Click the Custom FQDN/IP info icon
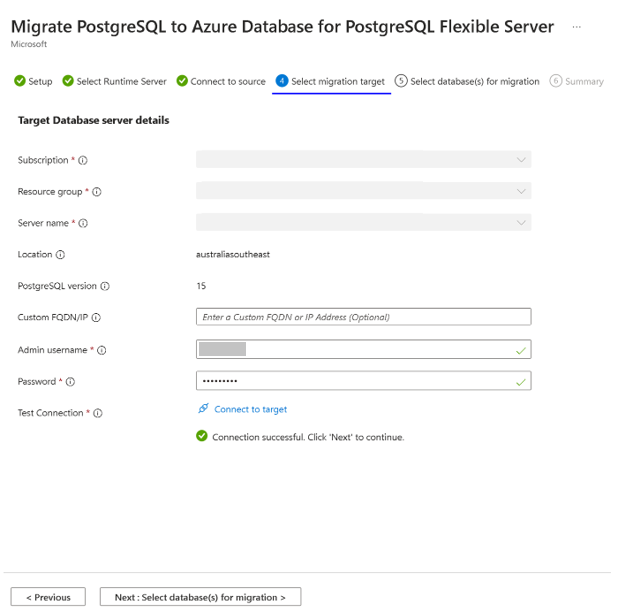Viewport: 633px width, 612px height. coord(96,318)
